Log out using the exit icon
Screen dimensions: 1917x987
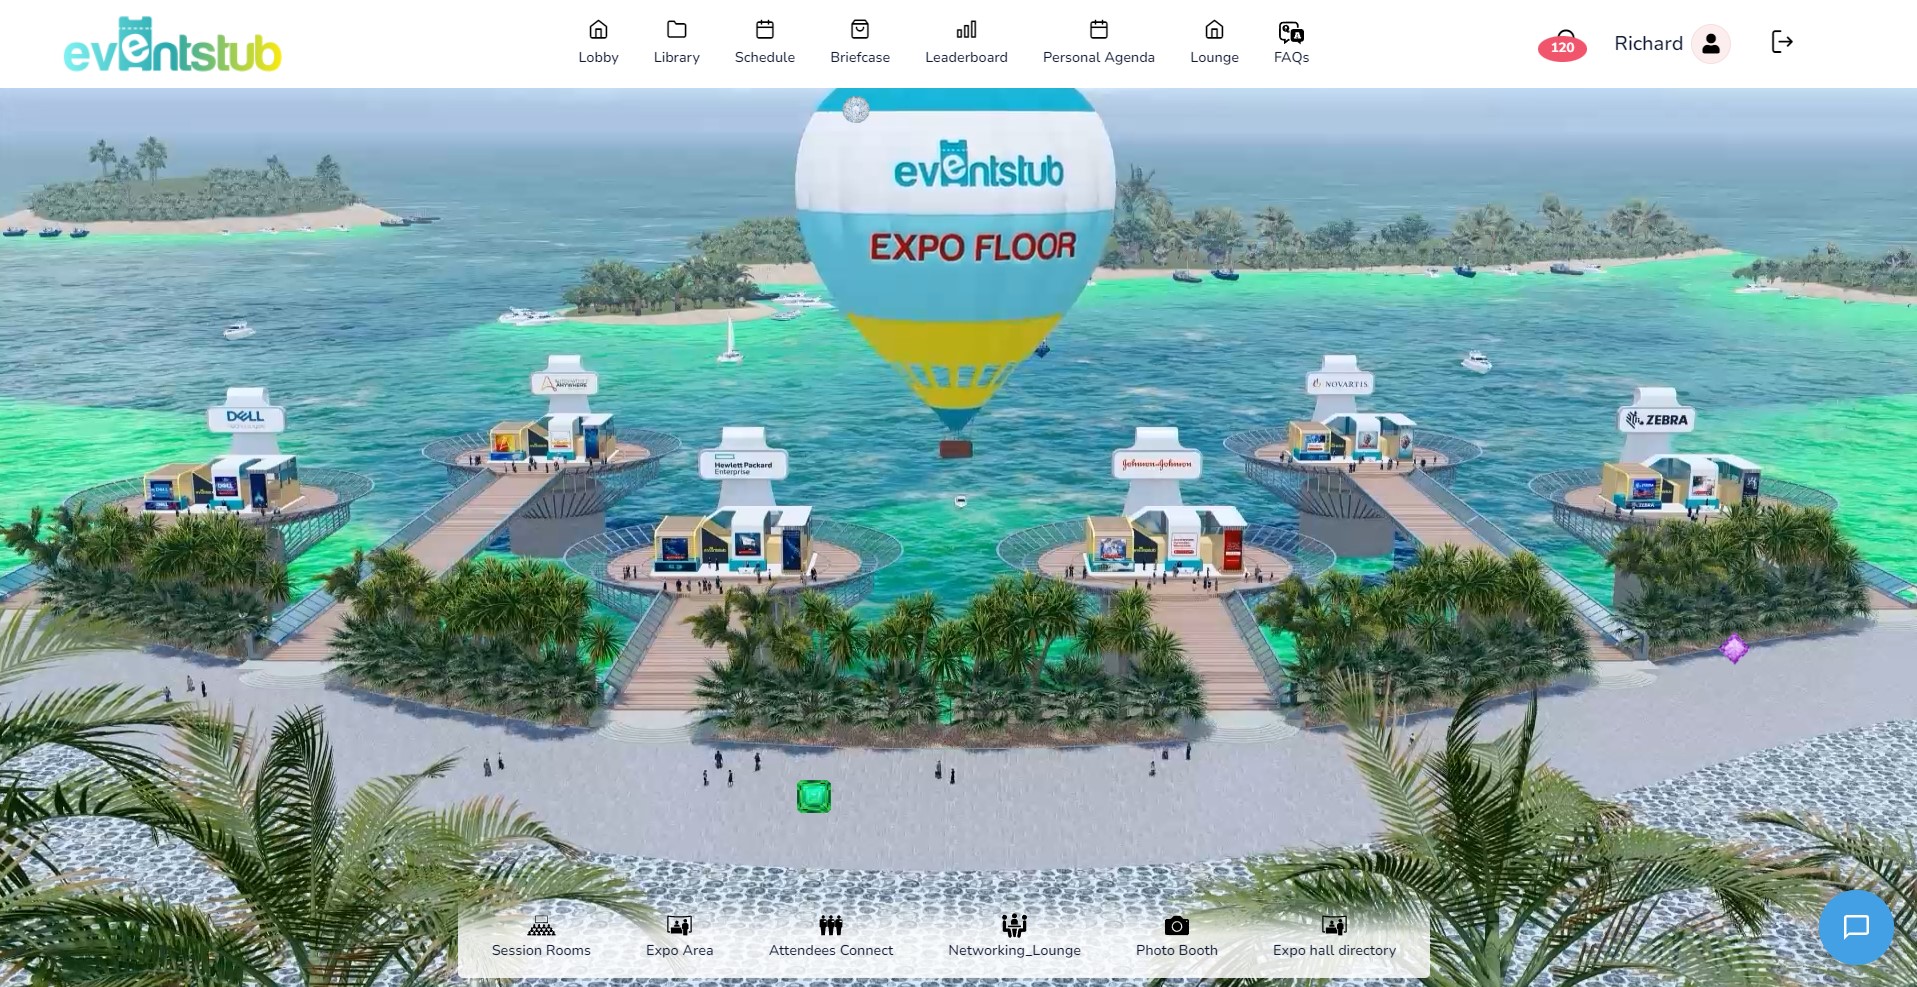tap(1782, 42)
